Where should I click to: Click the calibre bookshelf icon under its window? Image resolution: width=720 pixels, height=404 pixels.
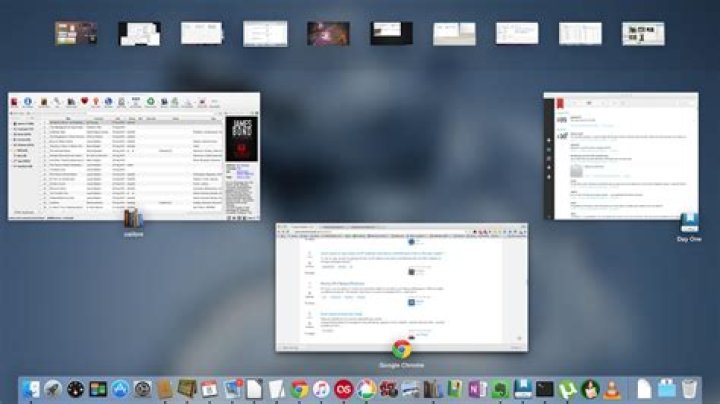pyautogui.click(x=133, y=219)
